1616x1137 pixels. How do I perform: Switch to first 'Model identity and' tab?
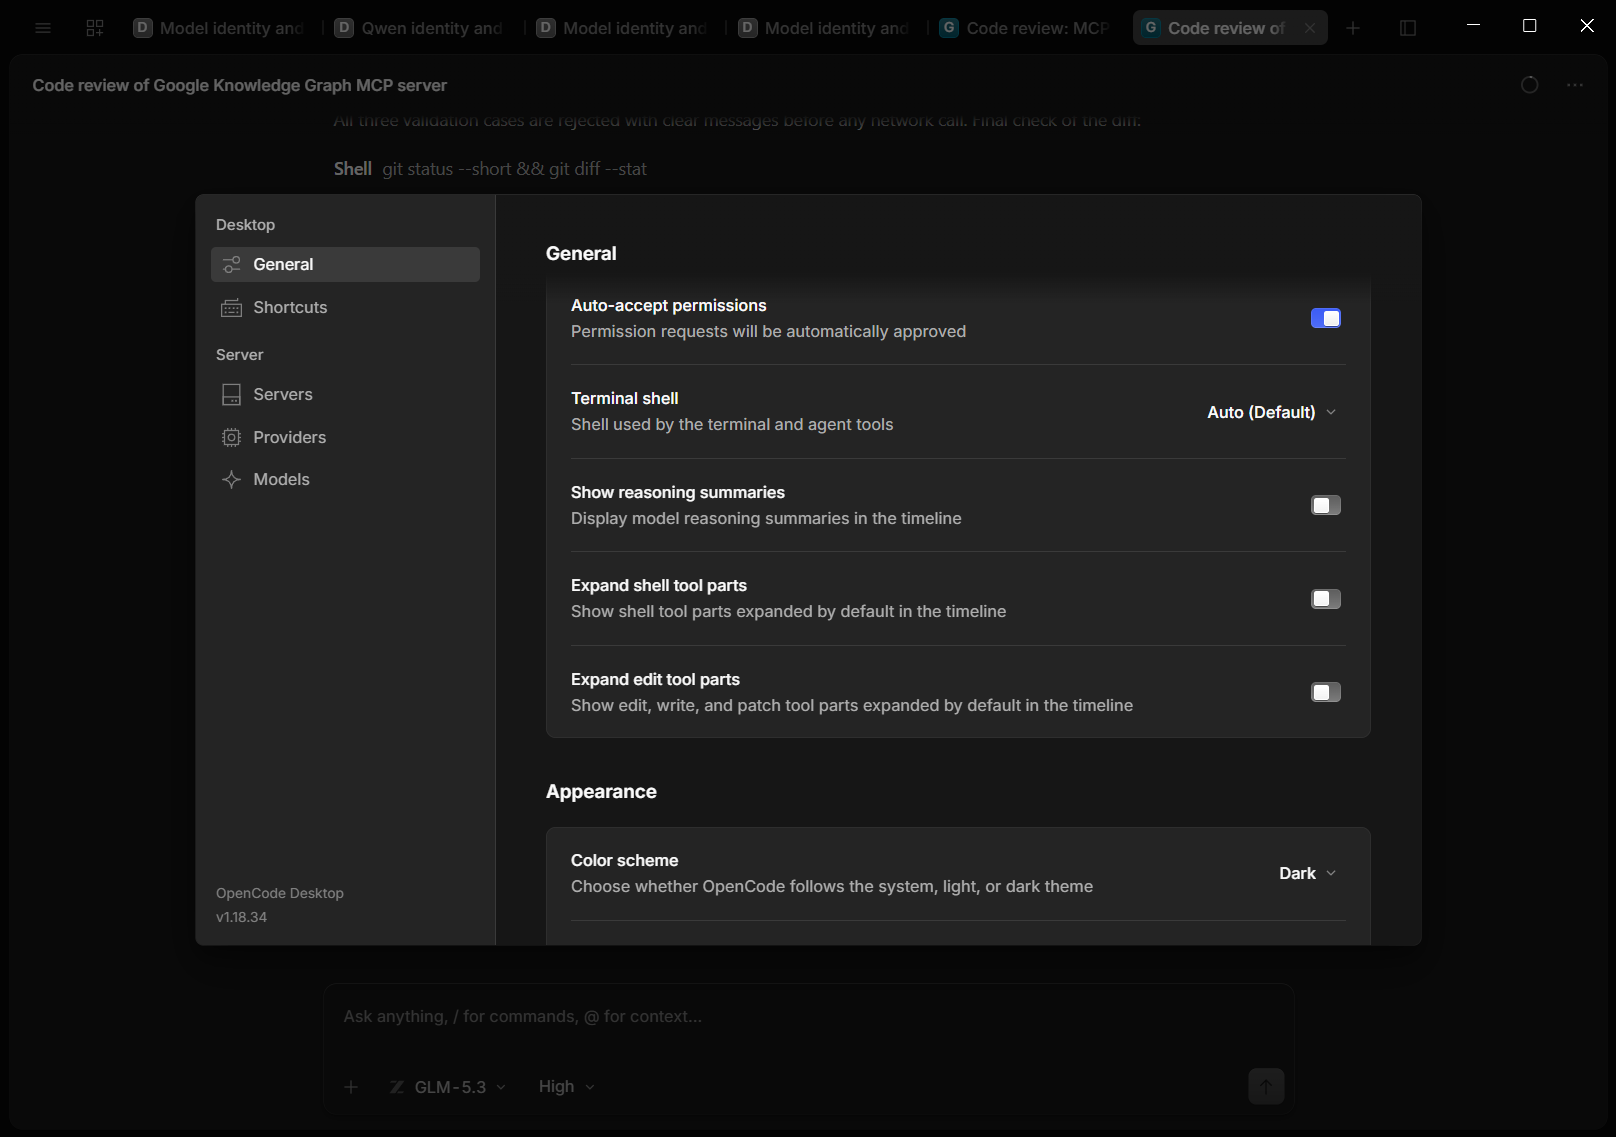tap(219, 28)
